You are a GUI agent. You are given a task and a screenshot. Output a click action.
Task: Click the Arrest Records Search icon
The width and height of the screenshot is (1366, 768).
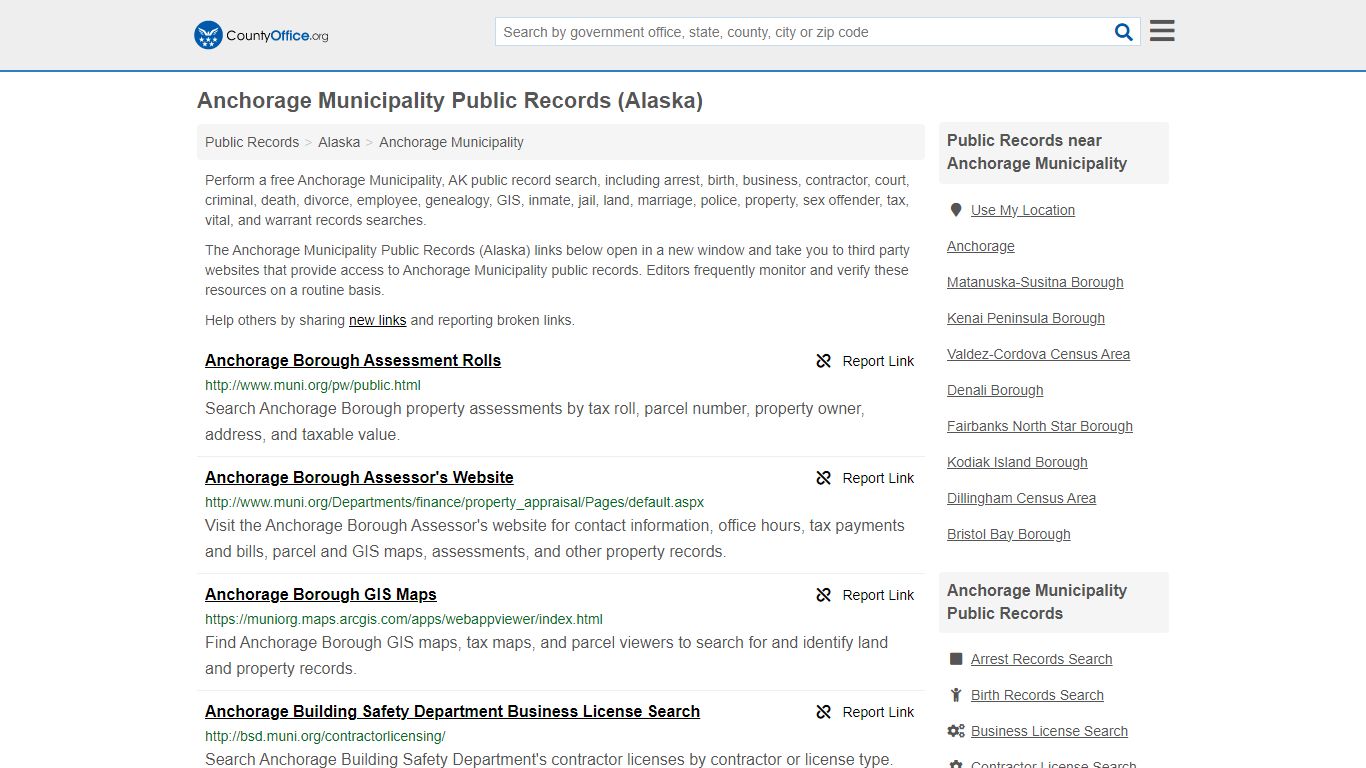point(956,659)
